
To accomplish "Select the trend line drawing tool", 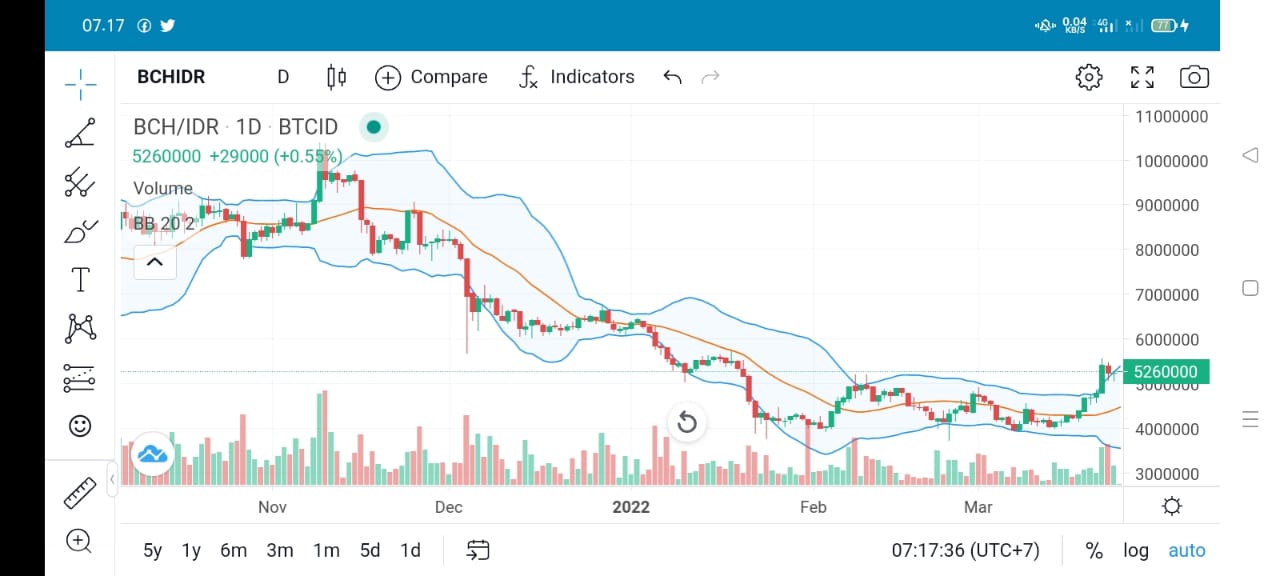I will point(80,133).
